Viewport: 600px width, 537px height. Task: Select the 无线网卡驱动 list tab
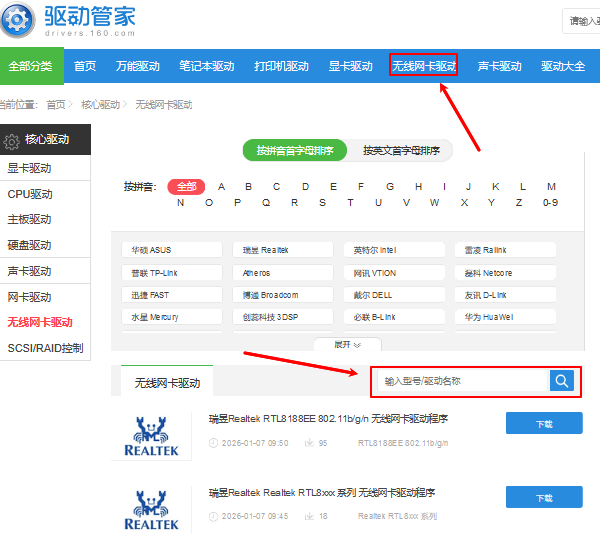pyautogui.click(x=167, y=382)
